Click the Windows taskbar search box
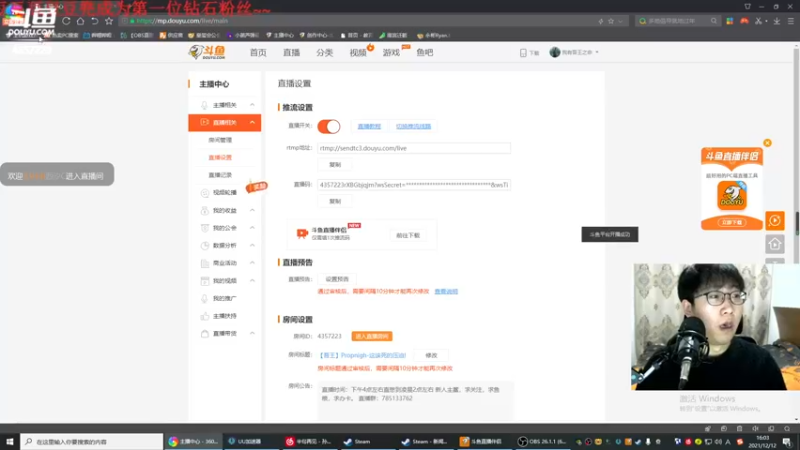Image resolution: width=800 pixels, height=450 pixels. click(92, 441)
